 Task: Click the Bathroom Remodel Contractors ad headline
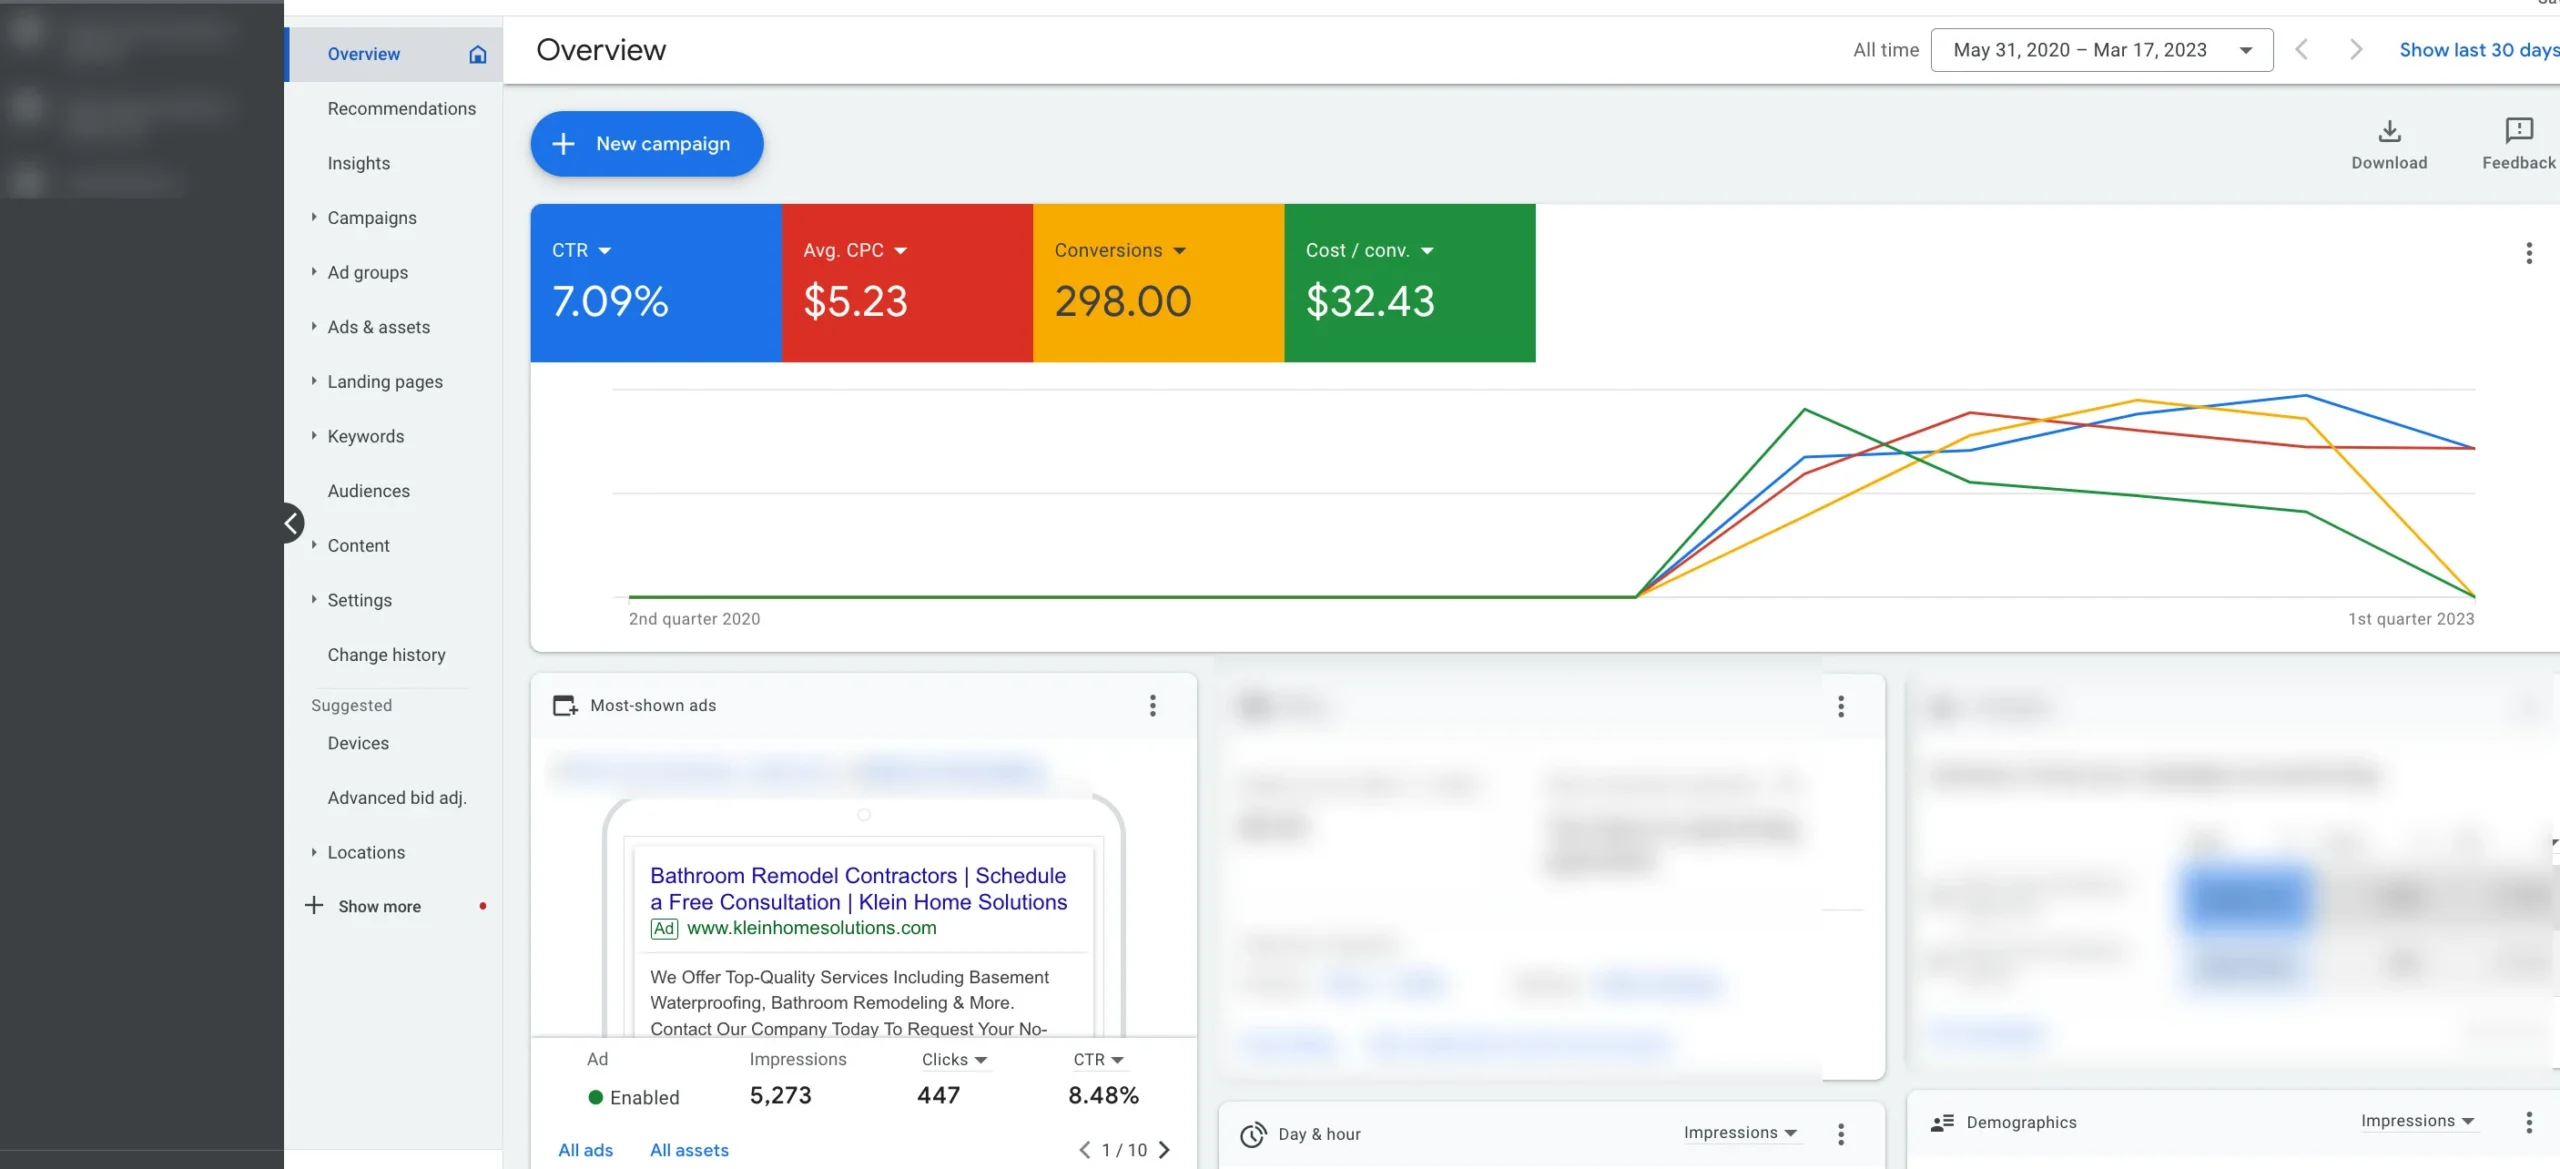pyautogui.click(x=858, y=888)
